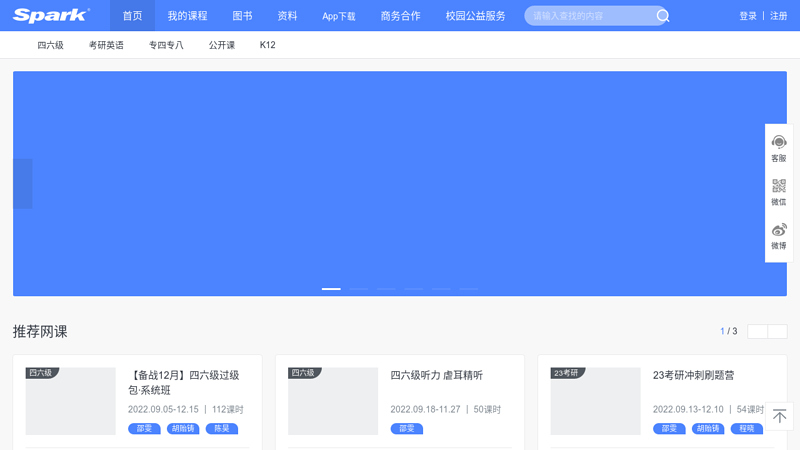Image resolution: width=800 pixels, height=450 pixels.
Task: Open thumbnail of 四六级听力 虐耳精听 course
Action: tap(333, 401)
